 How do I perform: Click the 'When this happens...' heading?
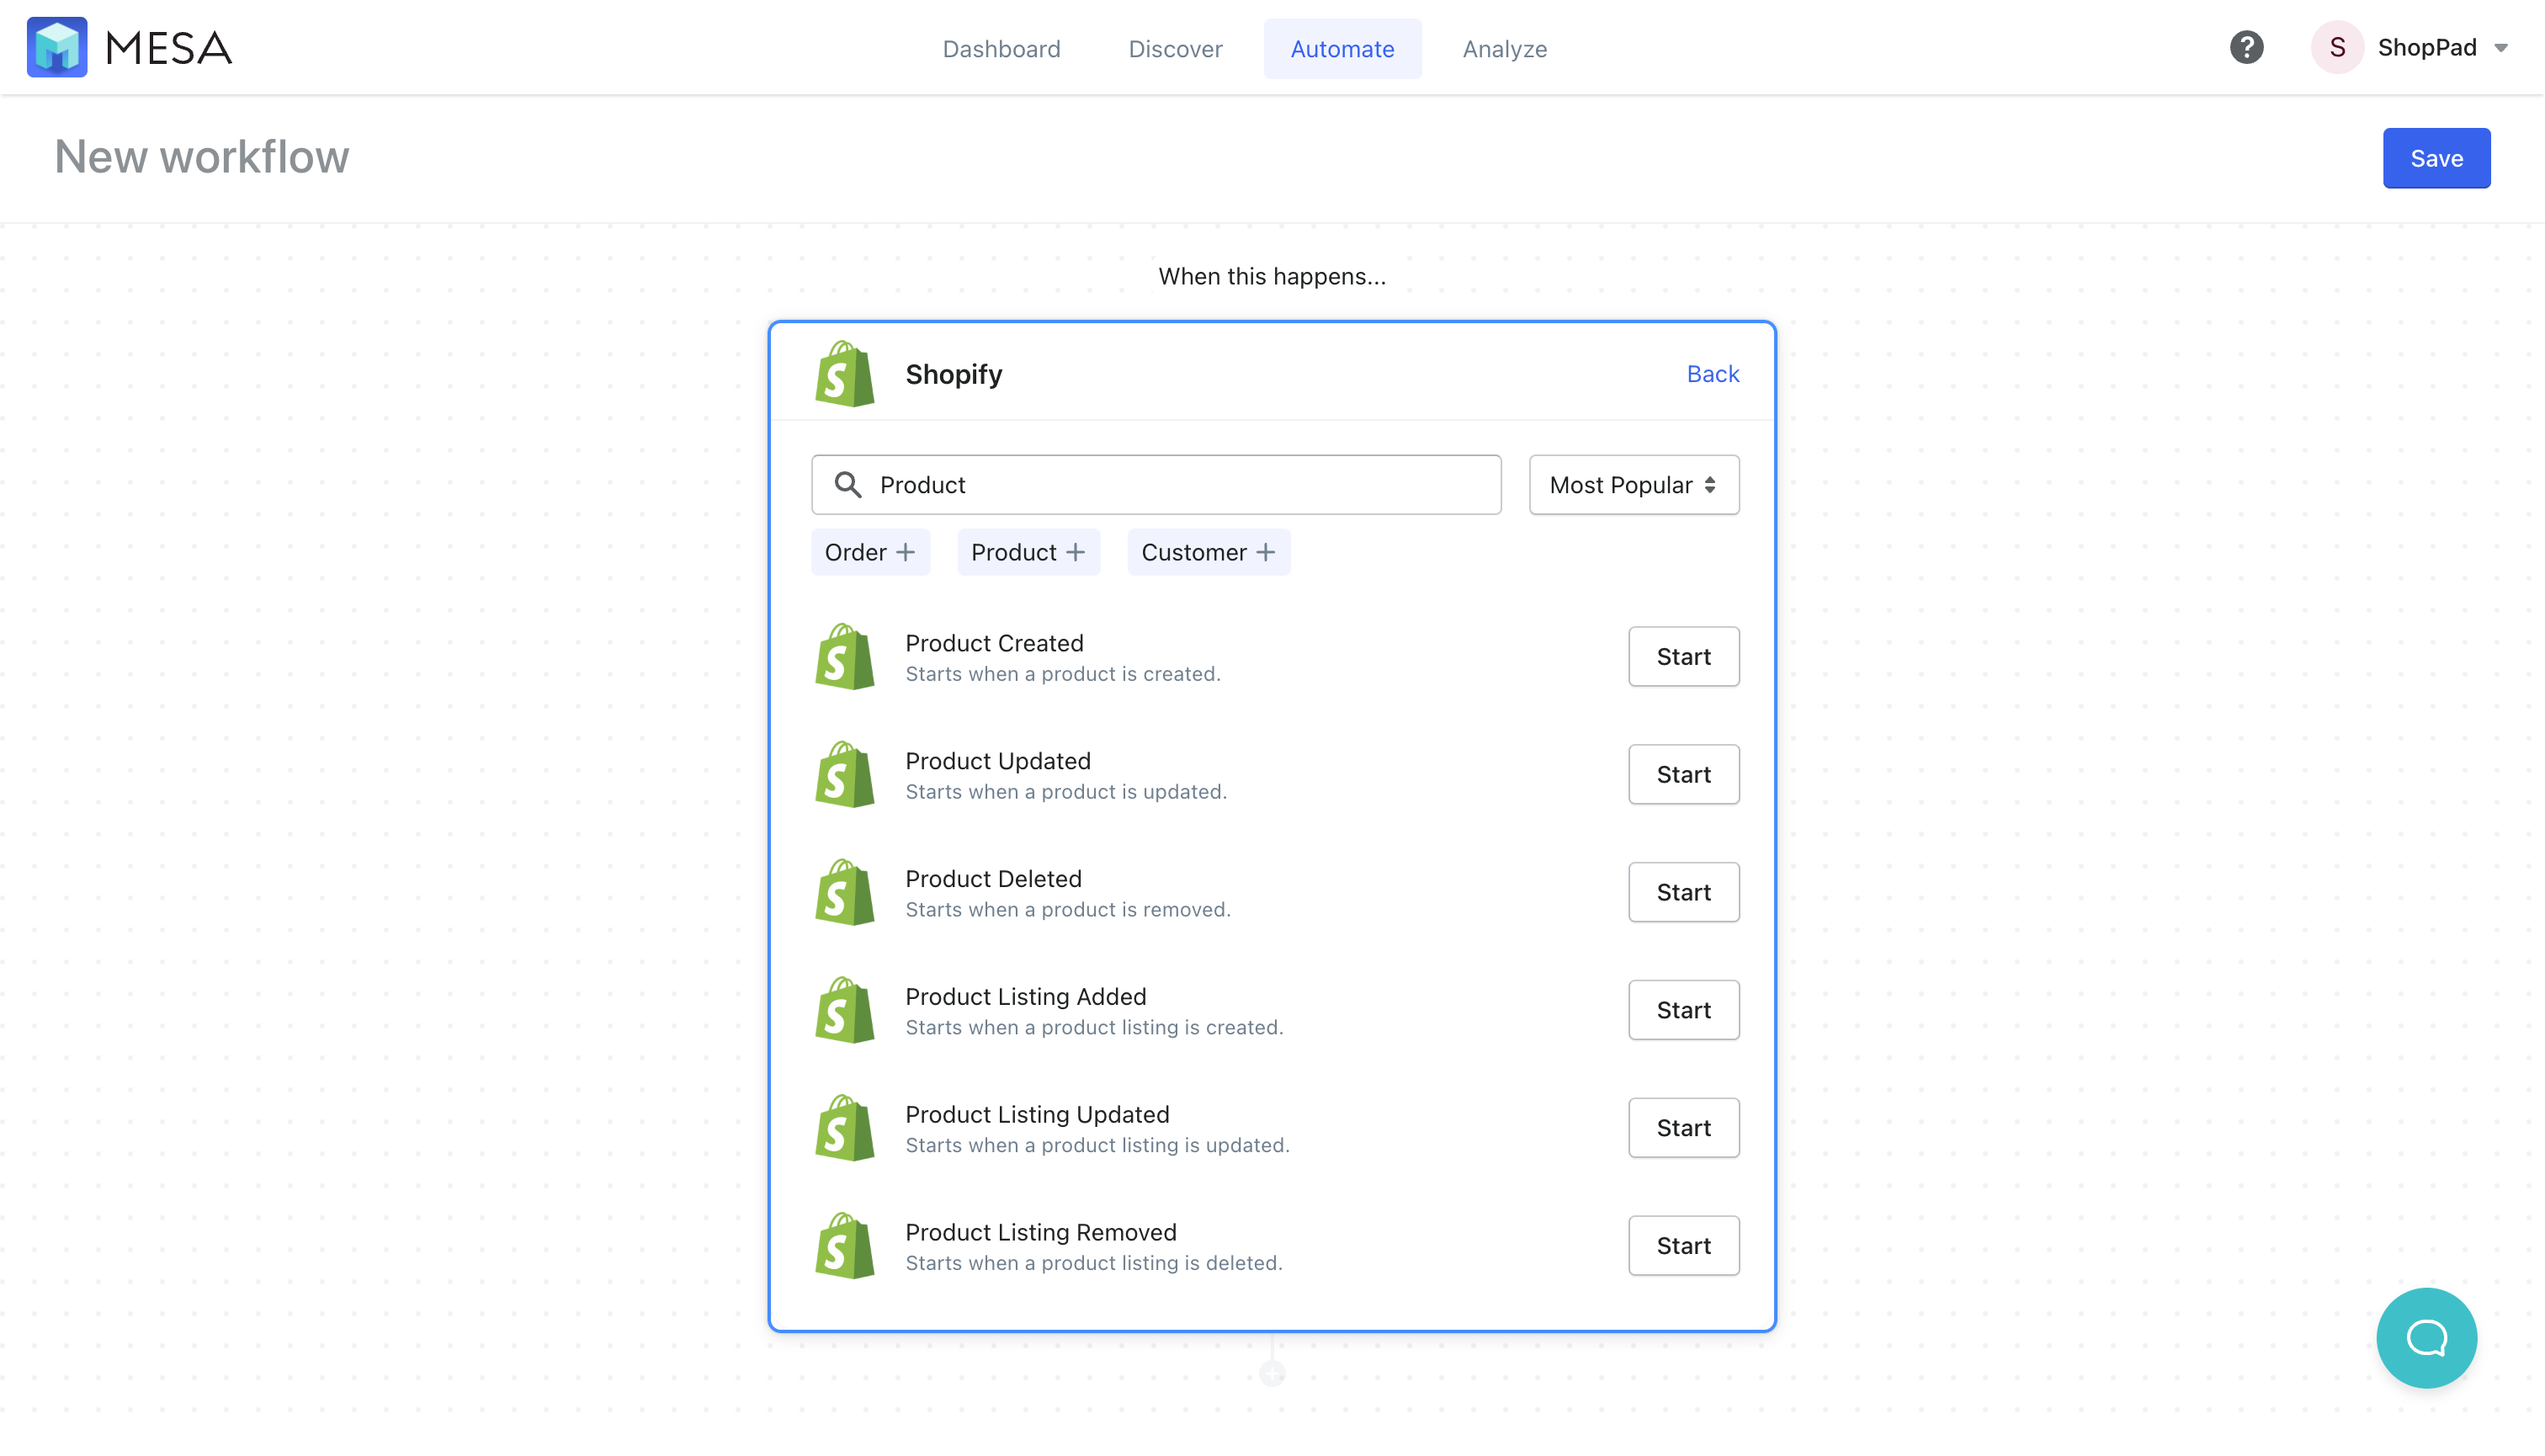pos(1272,276)
